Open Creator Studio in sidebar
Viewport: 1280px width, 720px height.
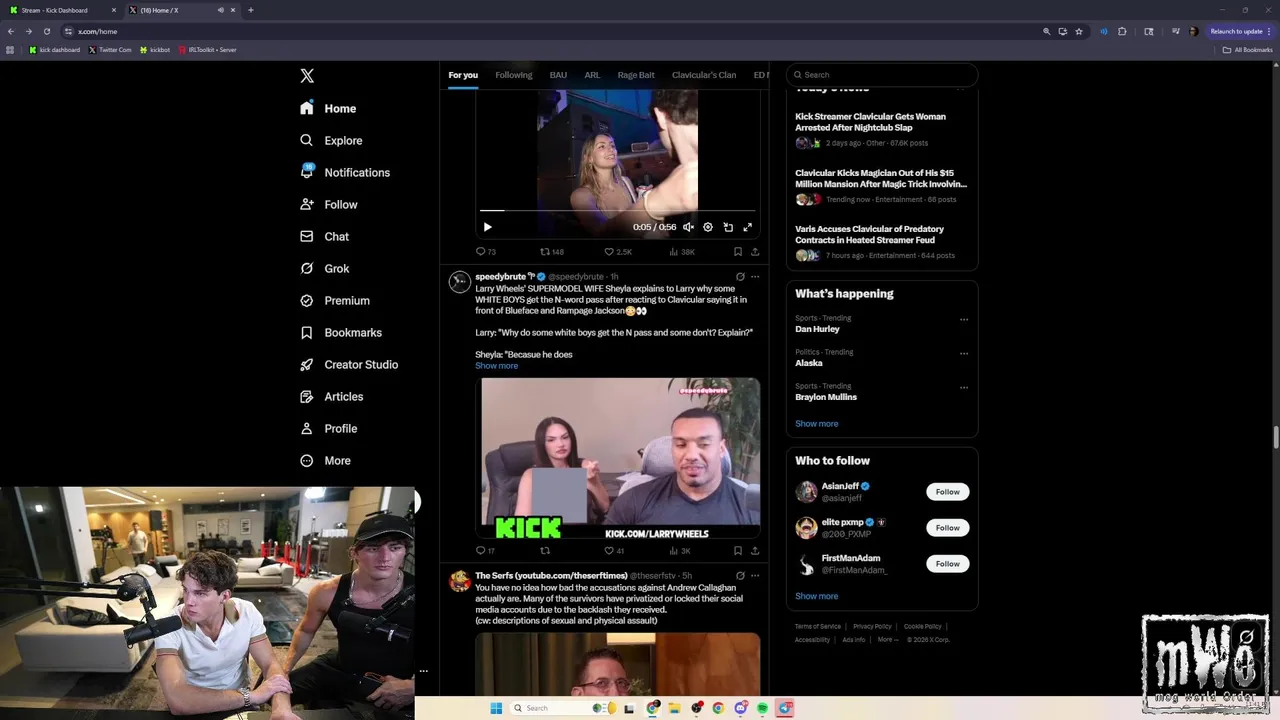348,364
